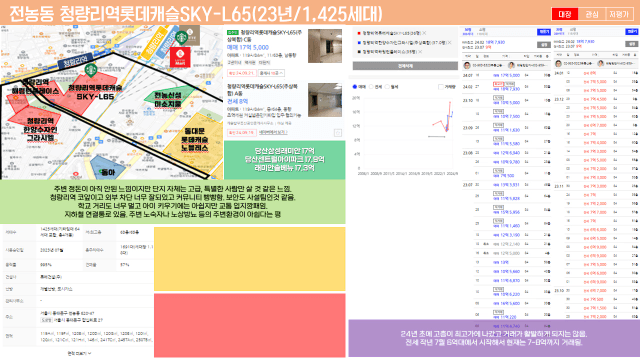Select the second size tab in left panel
The height and width of the screenshot is (360, 640).
click(482, 31)
